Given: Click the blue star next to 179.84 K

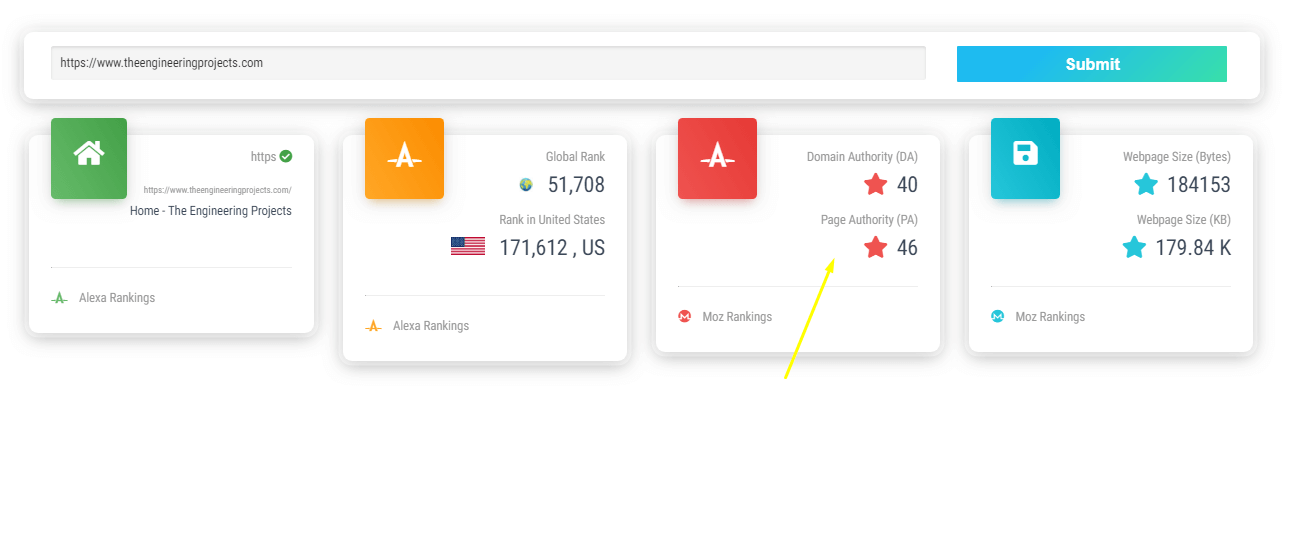Looking at the screenshot, I should tap(1134, 247).
